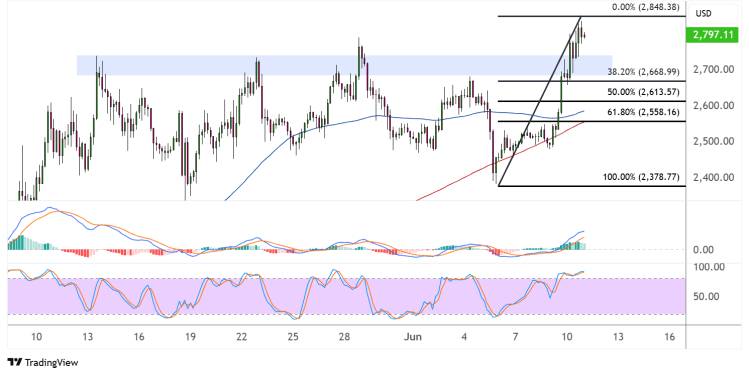749x375 pixels.
Task: Click the 4 date label on time axis
Action: point(464,337)
